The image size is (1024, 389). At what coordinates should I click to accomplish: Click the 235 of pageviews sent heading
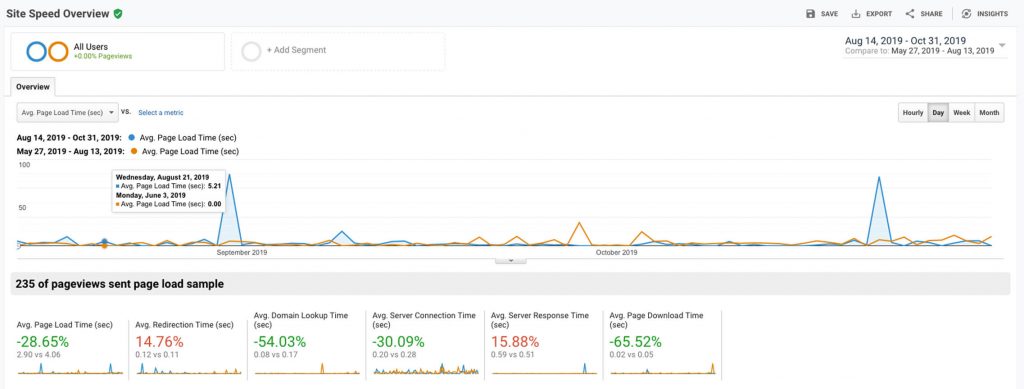pyautogui.click(x=120, y=284)
